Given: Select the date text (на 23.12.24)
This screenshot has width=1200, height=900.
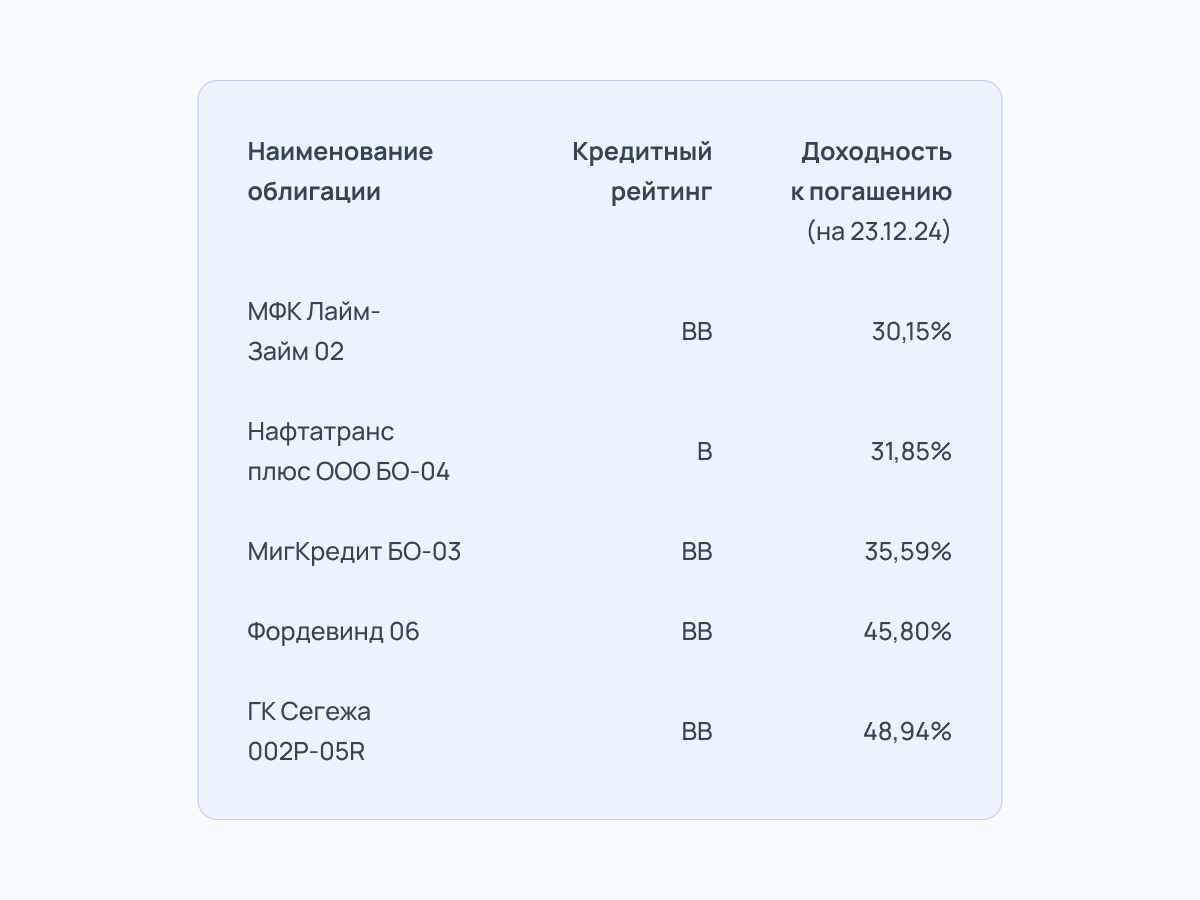Looking at the screenshot, I should click(x=879, y=232).
